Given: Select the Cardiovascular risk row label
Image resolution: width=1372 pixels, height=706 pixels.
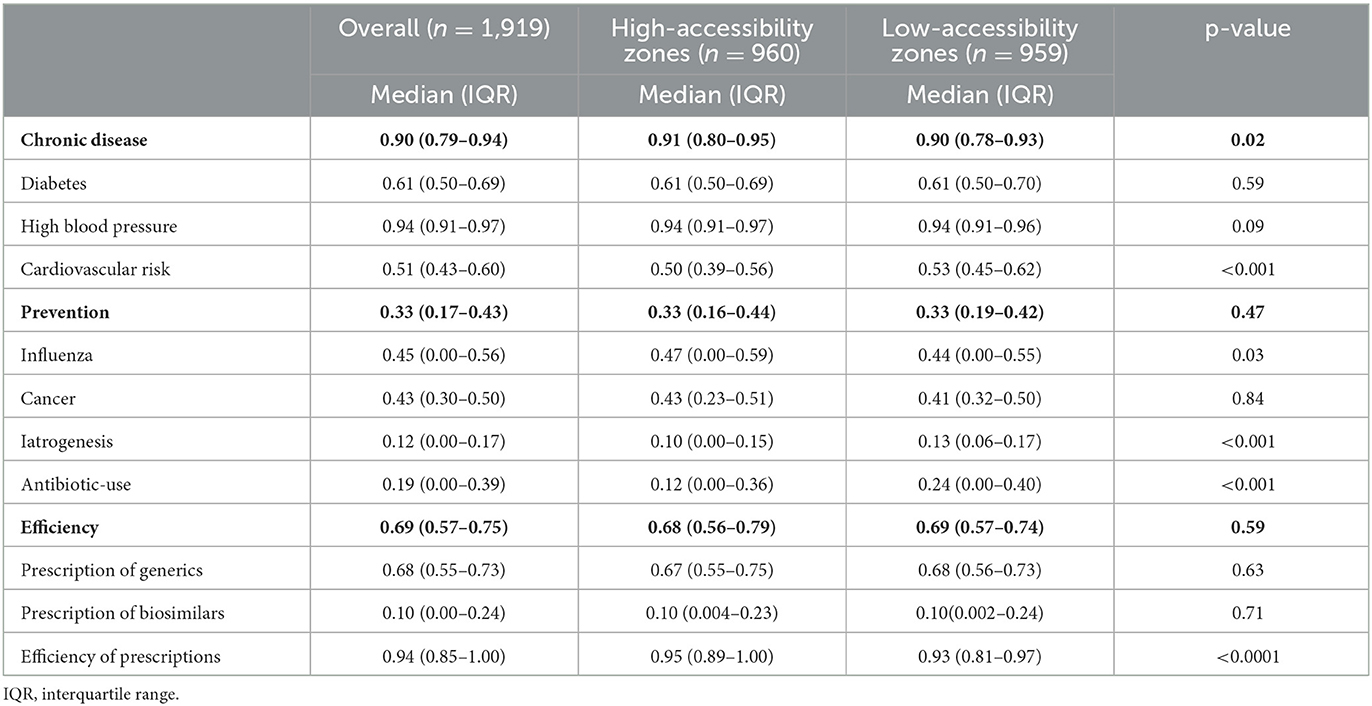Looking at the screenshot, I should click(96, 269).
